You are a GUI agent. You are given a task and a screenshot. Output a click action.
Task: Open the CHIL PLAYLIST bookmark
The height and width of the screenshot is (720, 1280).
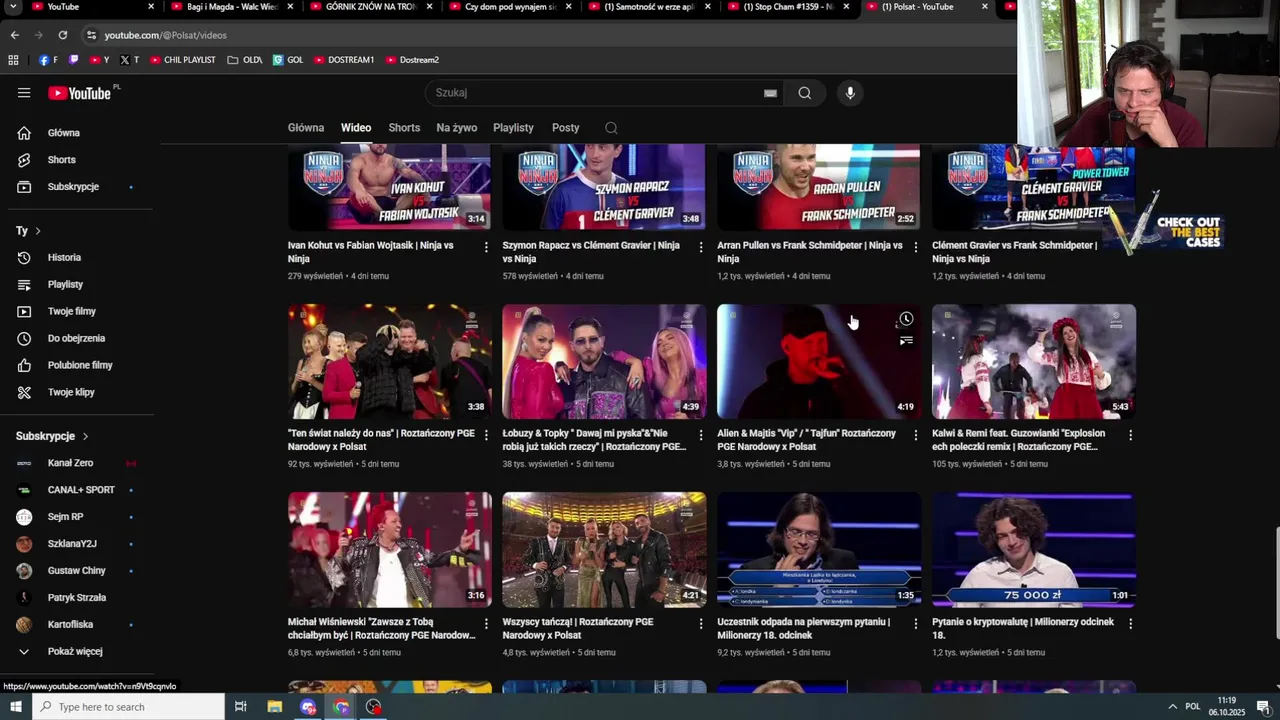pos(183,60)
